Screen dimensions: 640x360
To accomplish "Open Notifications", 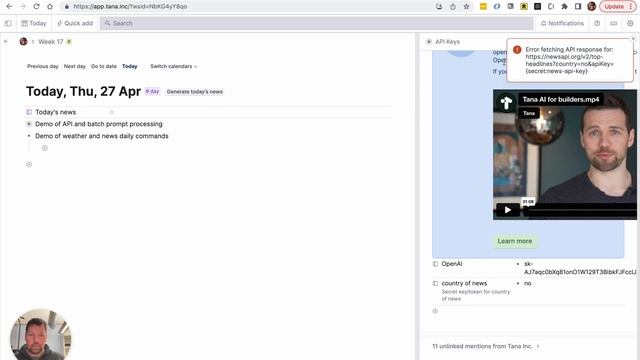I will tap(562, 23).
